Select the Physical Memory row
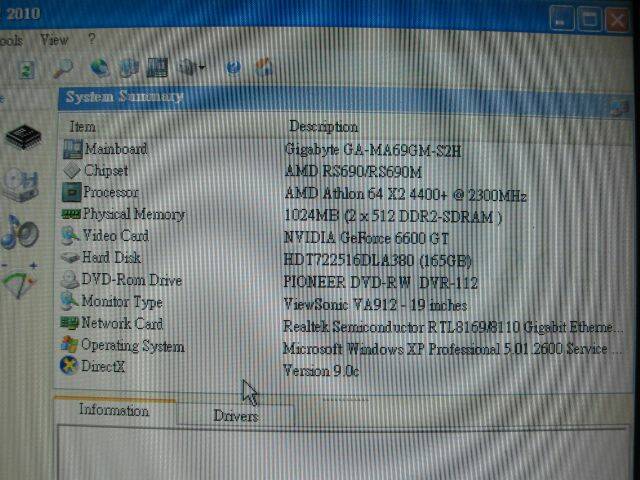The width and height of the screenshot is (640, 480). pos(345,215)
